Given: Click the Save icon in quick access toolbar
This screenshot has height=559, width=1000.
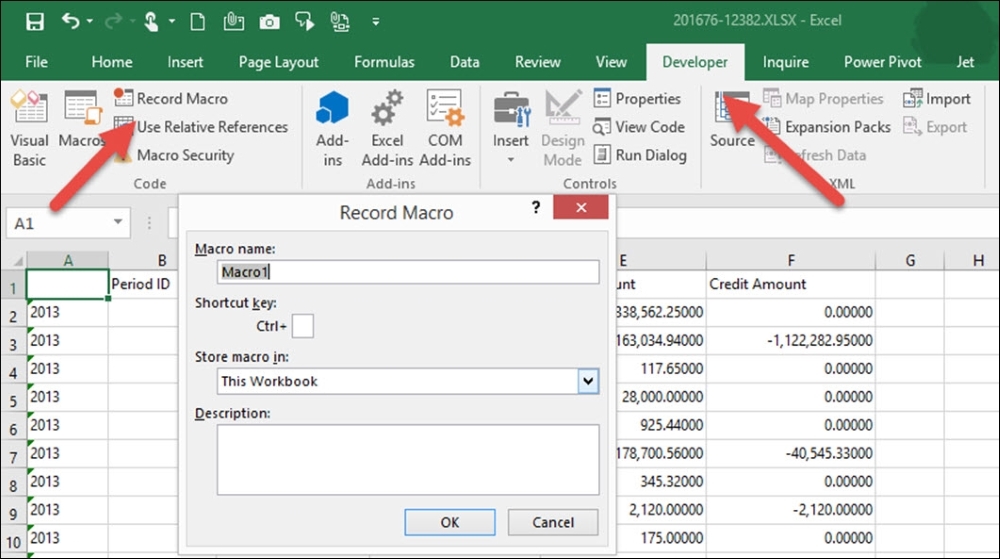Looking at the screenshot, I should click(x=34, y=21).
